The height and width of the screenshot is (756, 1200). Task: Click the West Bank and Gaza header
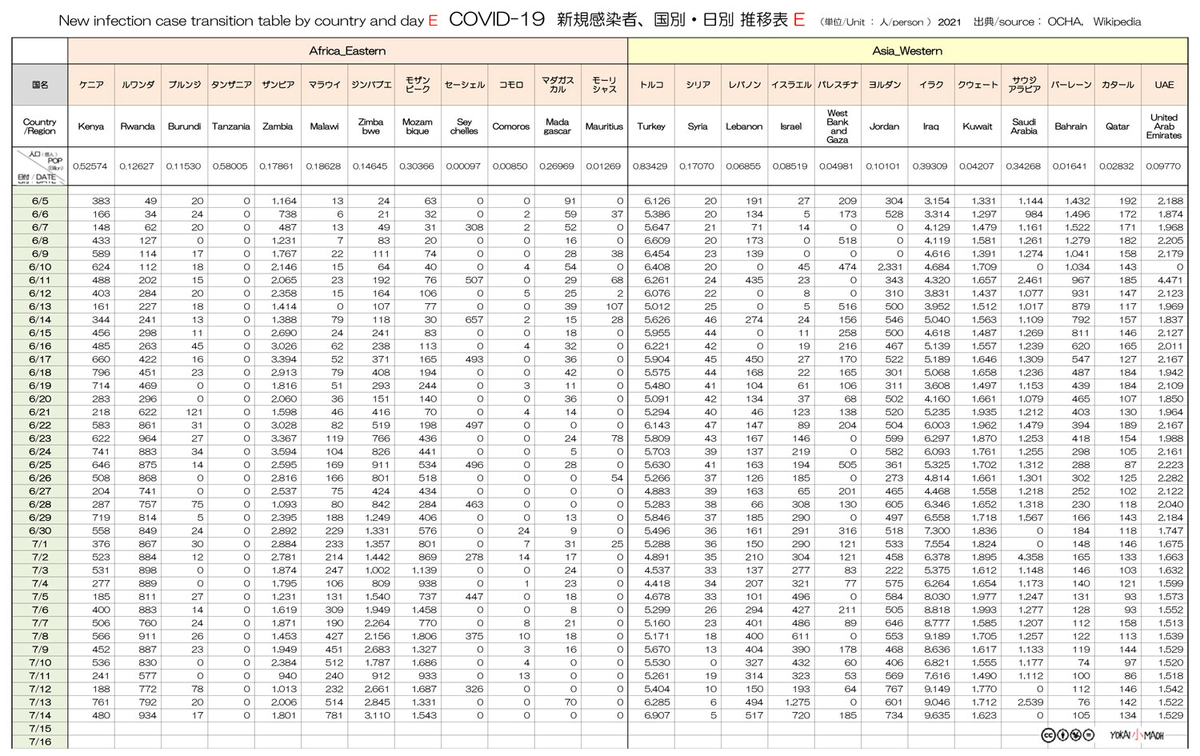coord(838,127)
